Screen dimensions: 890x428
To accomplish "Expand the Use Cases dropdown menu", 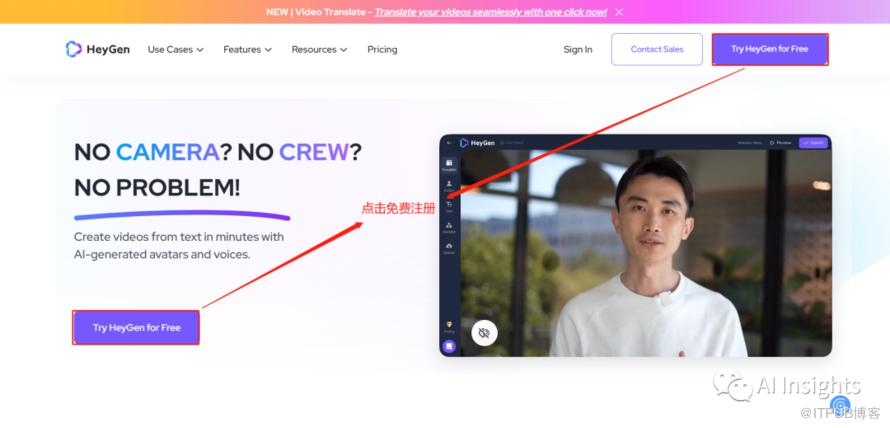I will point(175,49).
